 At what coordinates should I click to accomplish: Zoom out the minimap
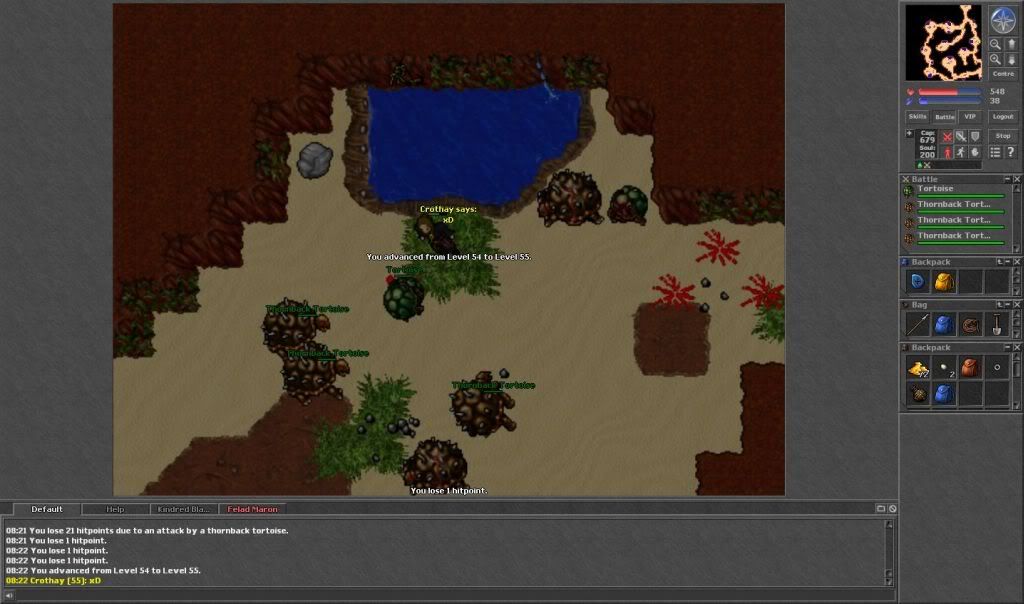click(996, 44)
